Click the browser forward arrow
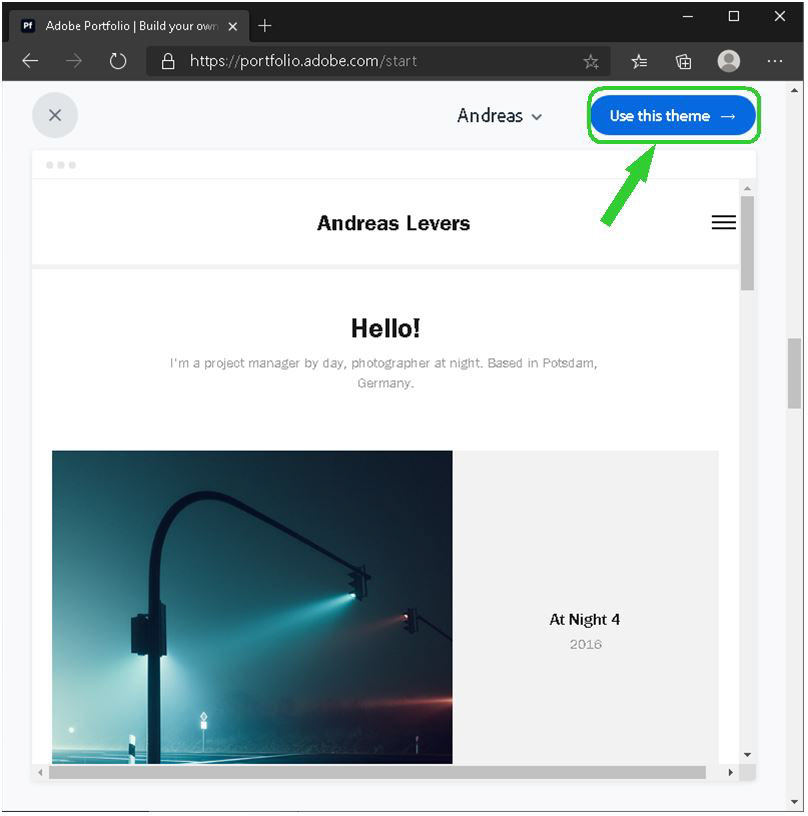 pos(74,61)
